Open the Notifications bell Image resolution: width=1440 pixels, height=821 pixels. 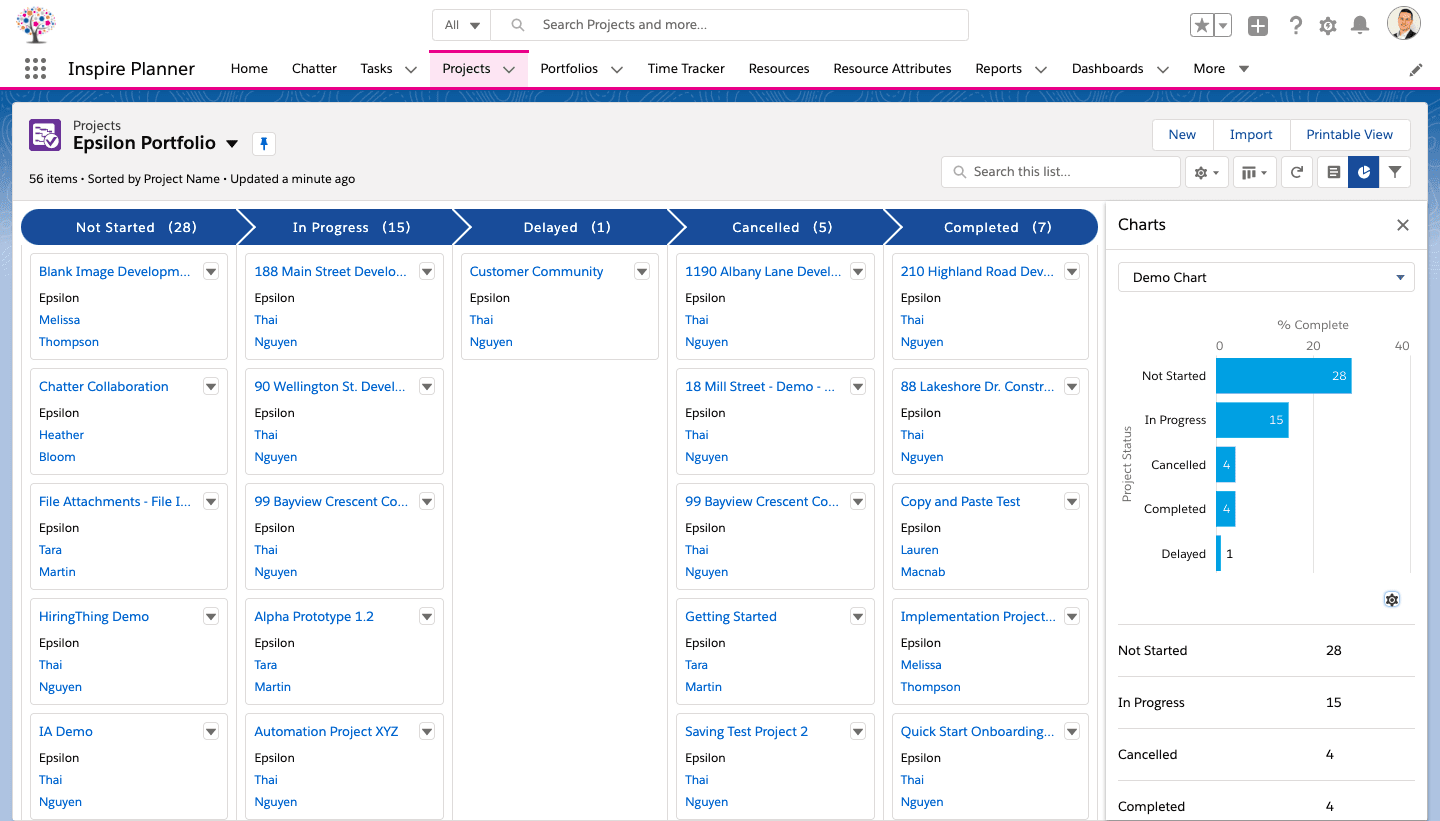[x=1360, y=26]
